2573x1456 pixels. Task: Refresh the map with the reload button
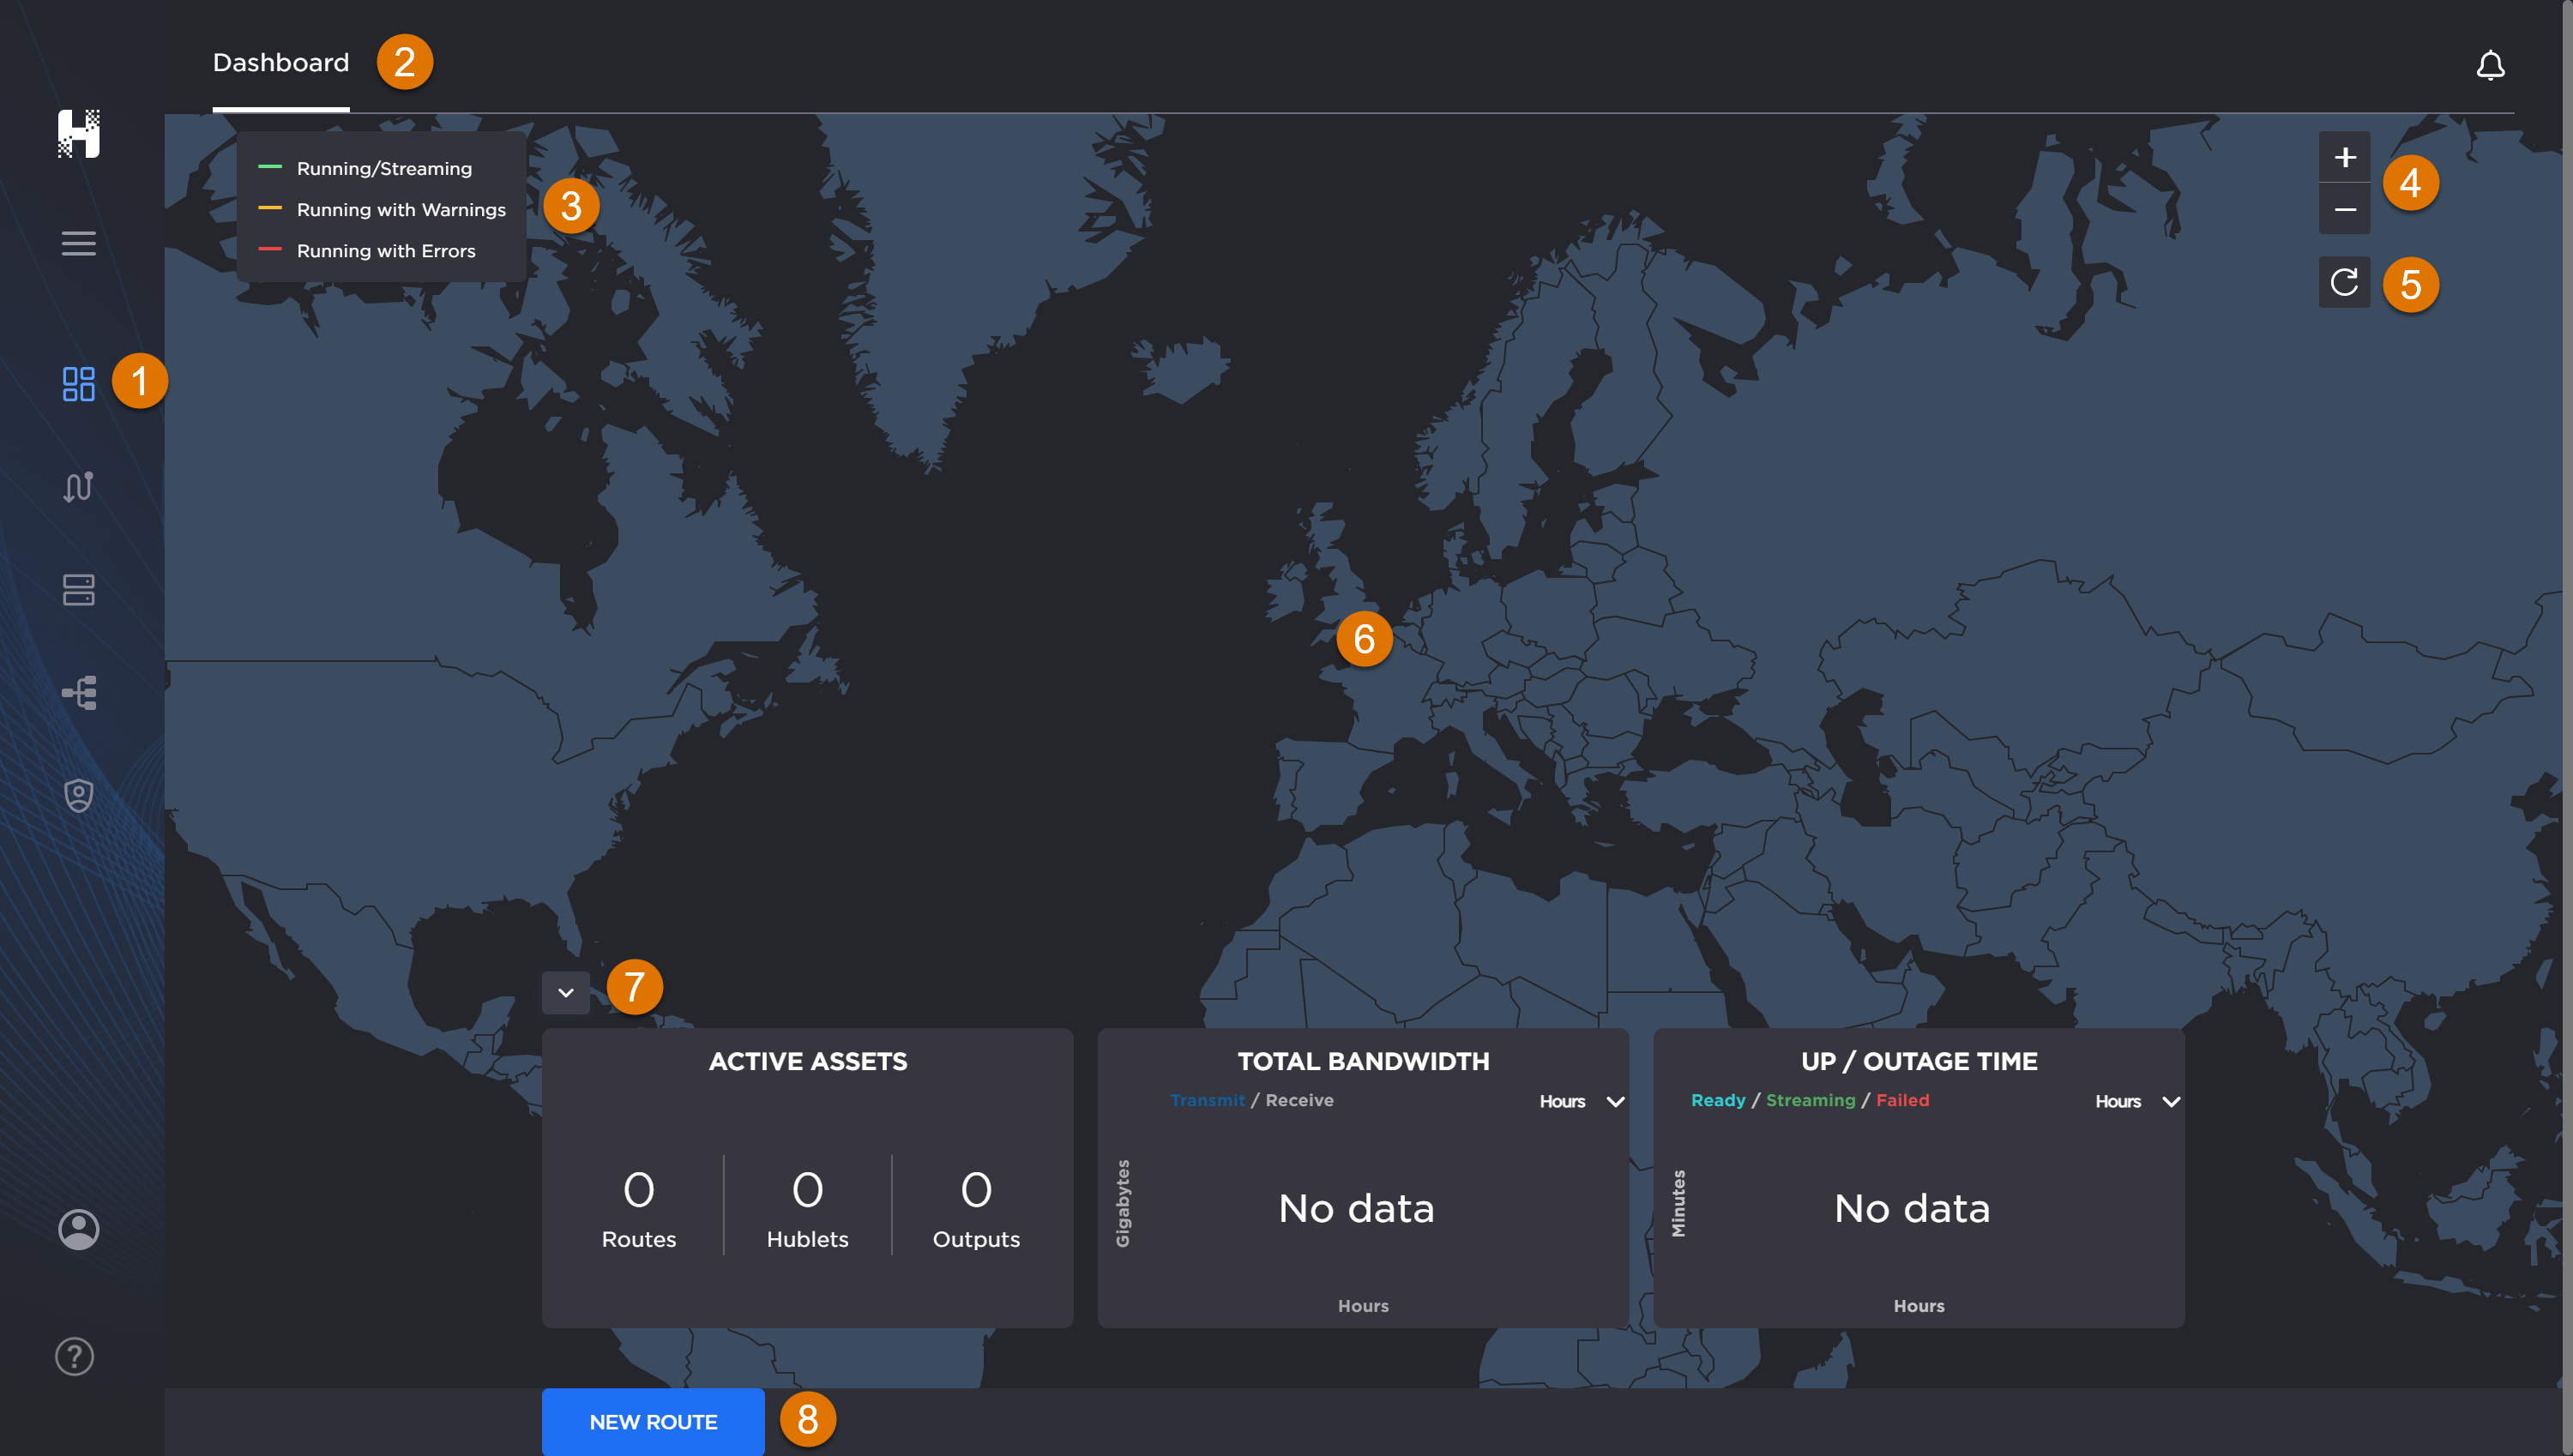(x=2344, y=281)
